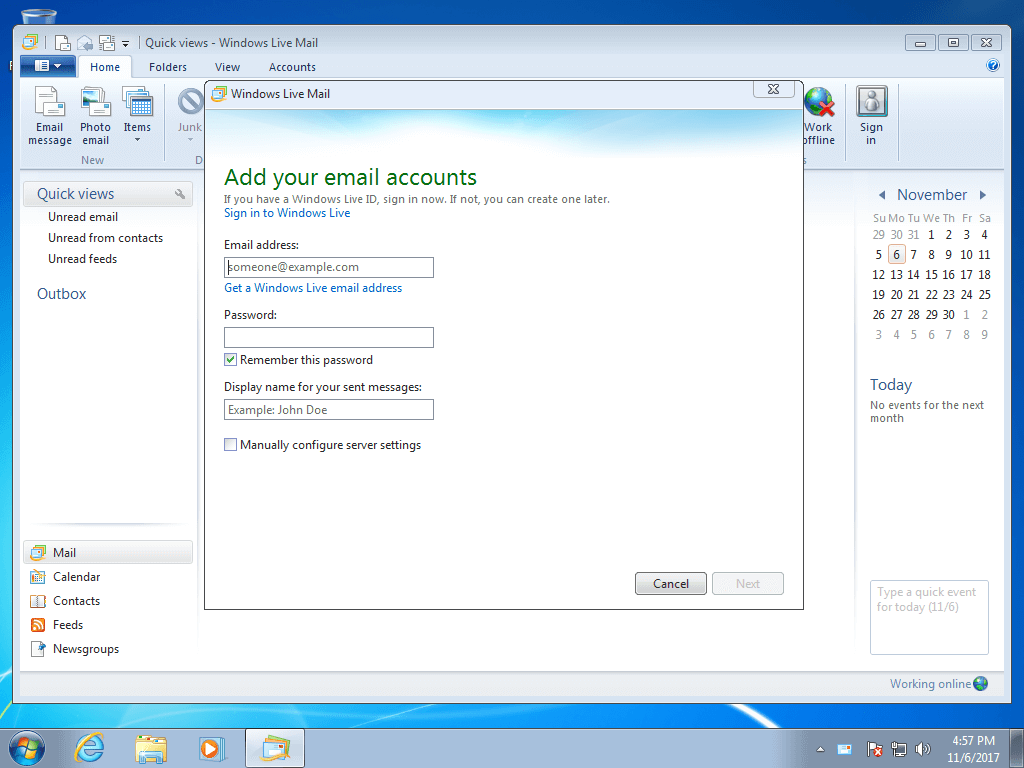The height and width of the screenshot is (768, 1024).
Task: Select the View ribbon tab
Action: (x=227, y=67)
